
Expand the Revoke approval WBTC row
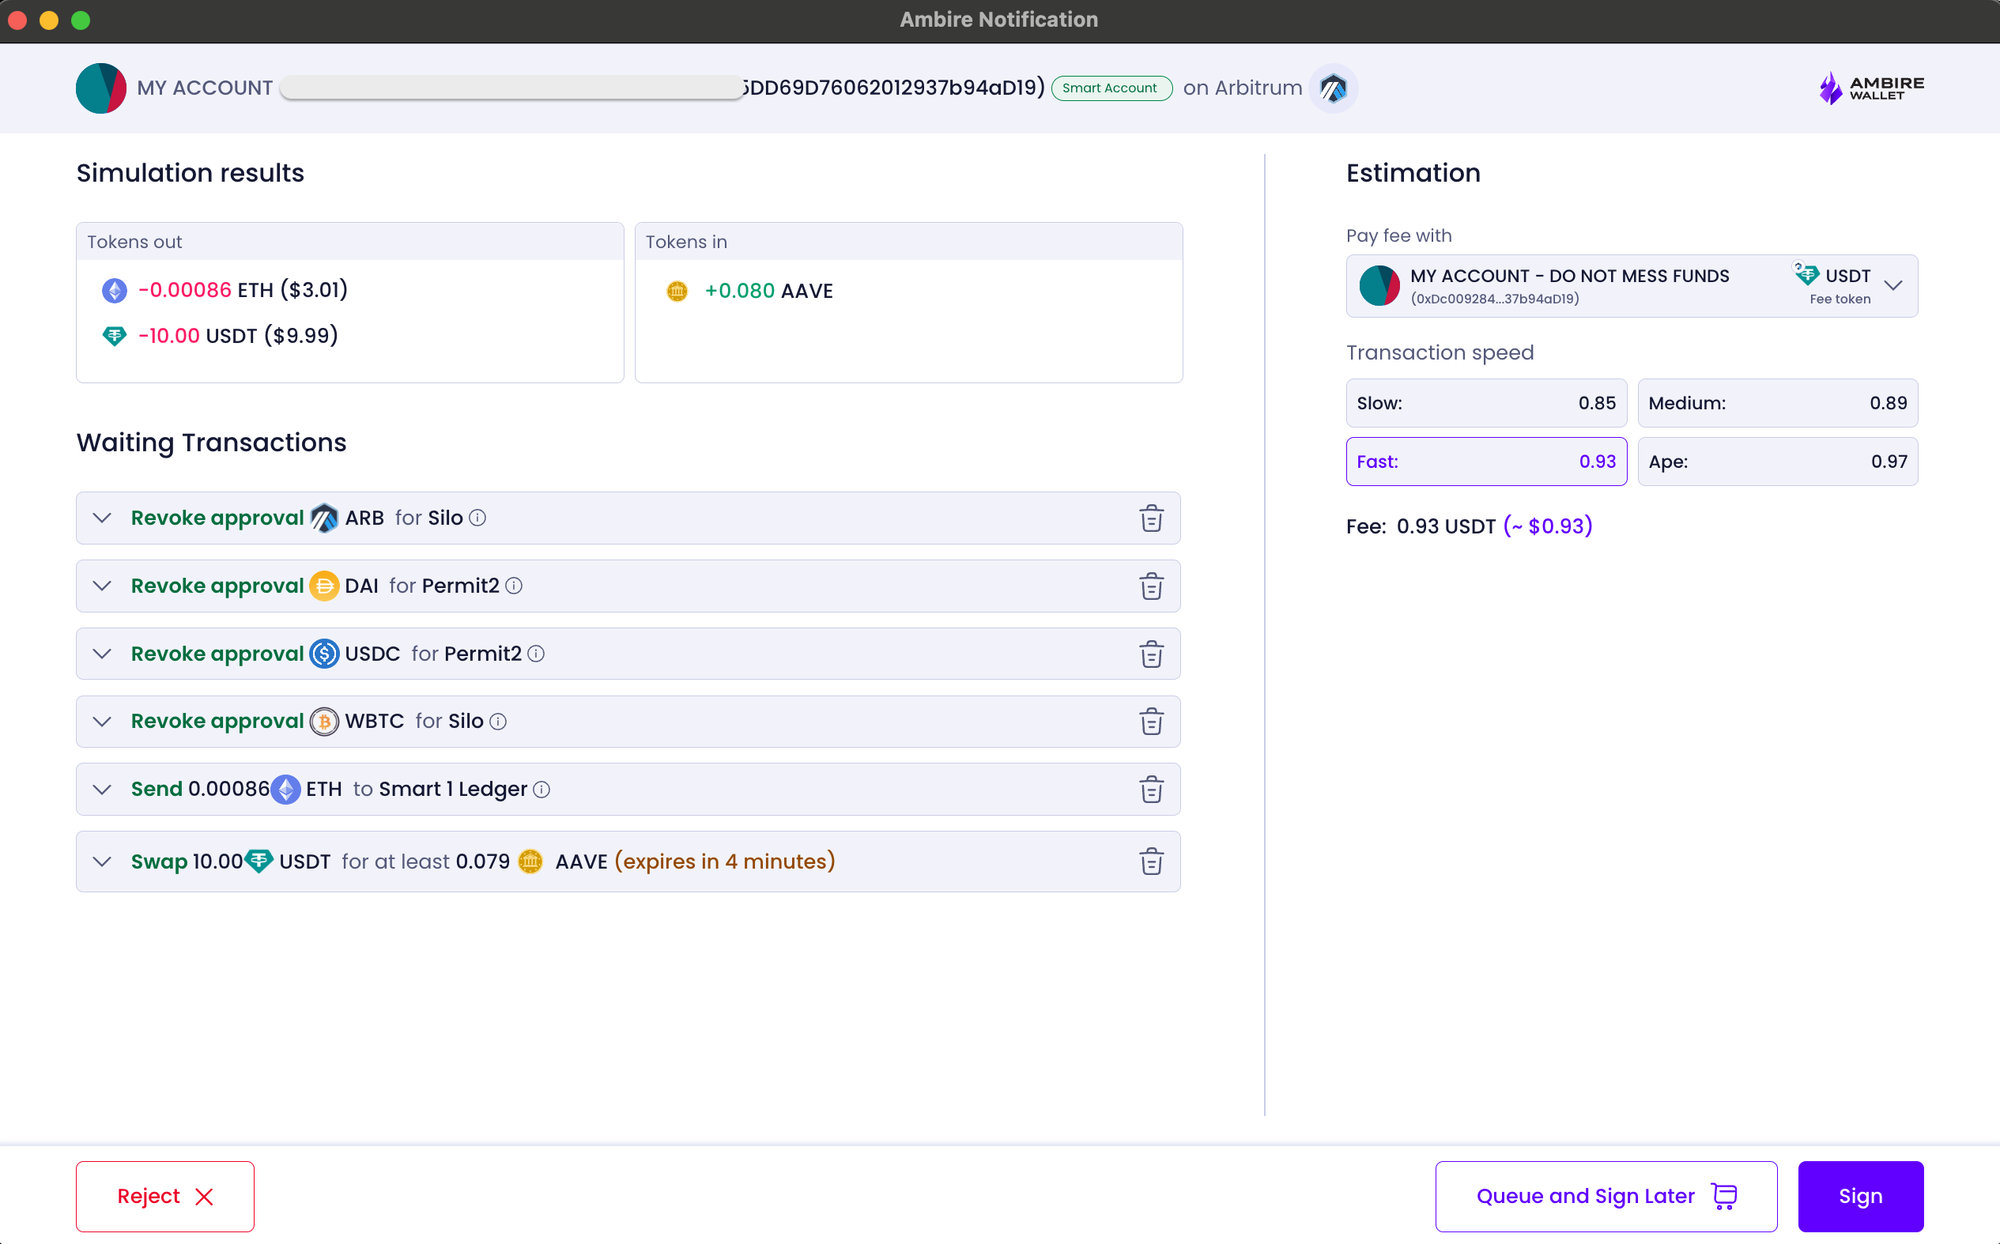click(102, 722)
